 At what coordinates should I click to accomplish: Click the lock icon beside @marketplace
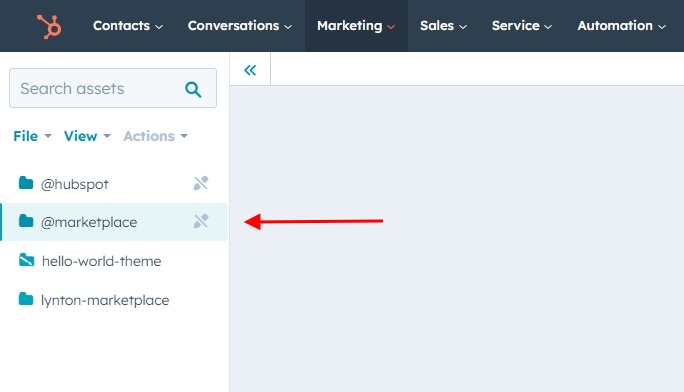point(201,221)
